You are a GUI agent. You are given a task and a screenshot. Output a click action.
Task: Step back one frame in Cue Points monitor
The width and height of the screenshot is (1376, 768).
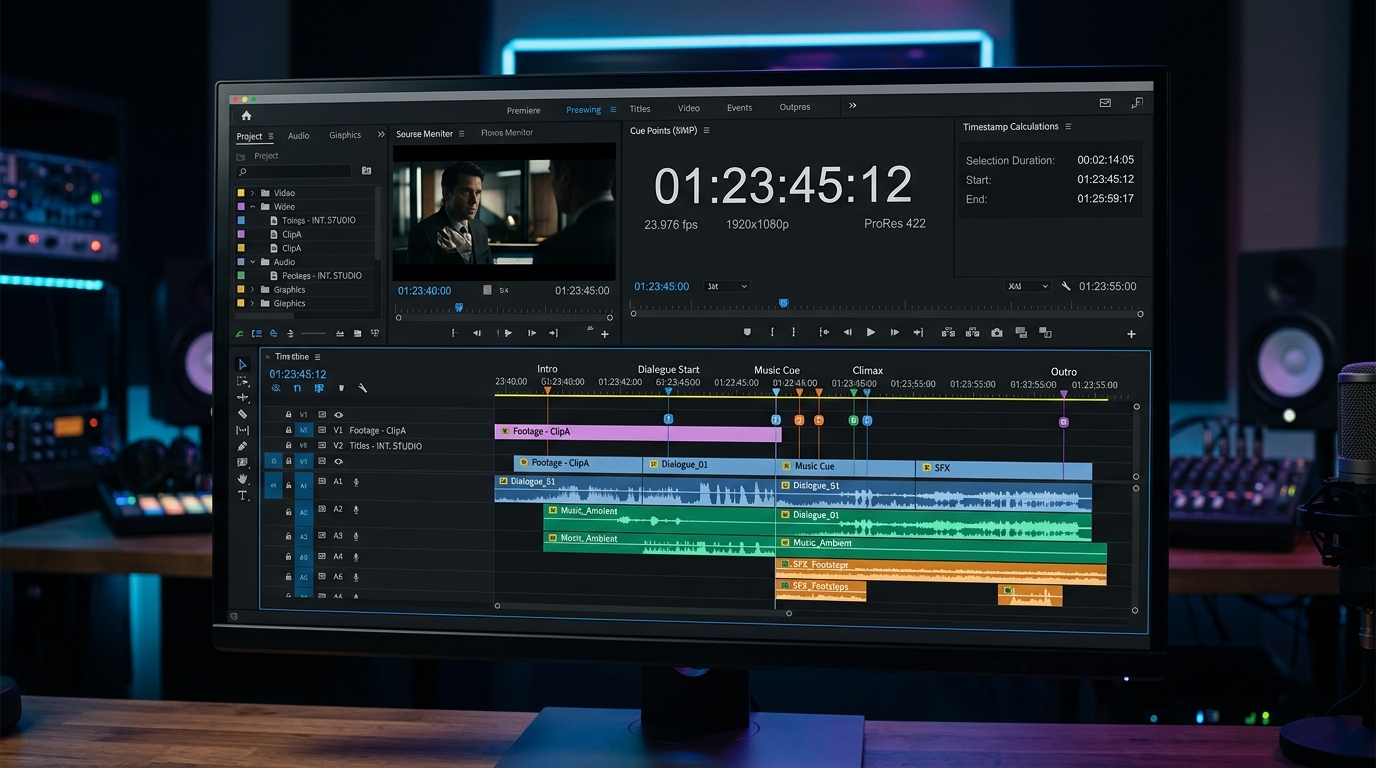(x=847, y=332)
